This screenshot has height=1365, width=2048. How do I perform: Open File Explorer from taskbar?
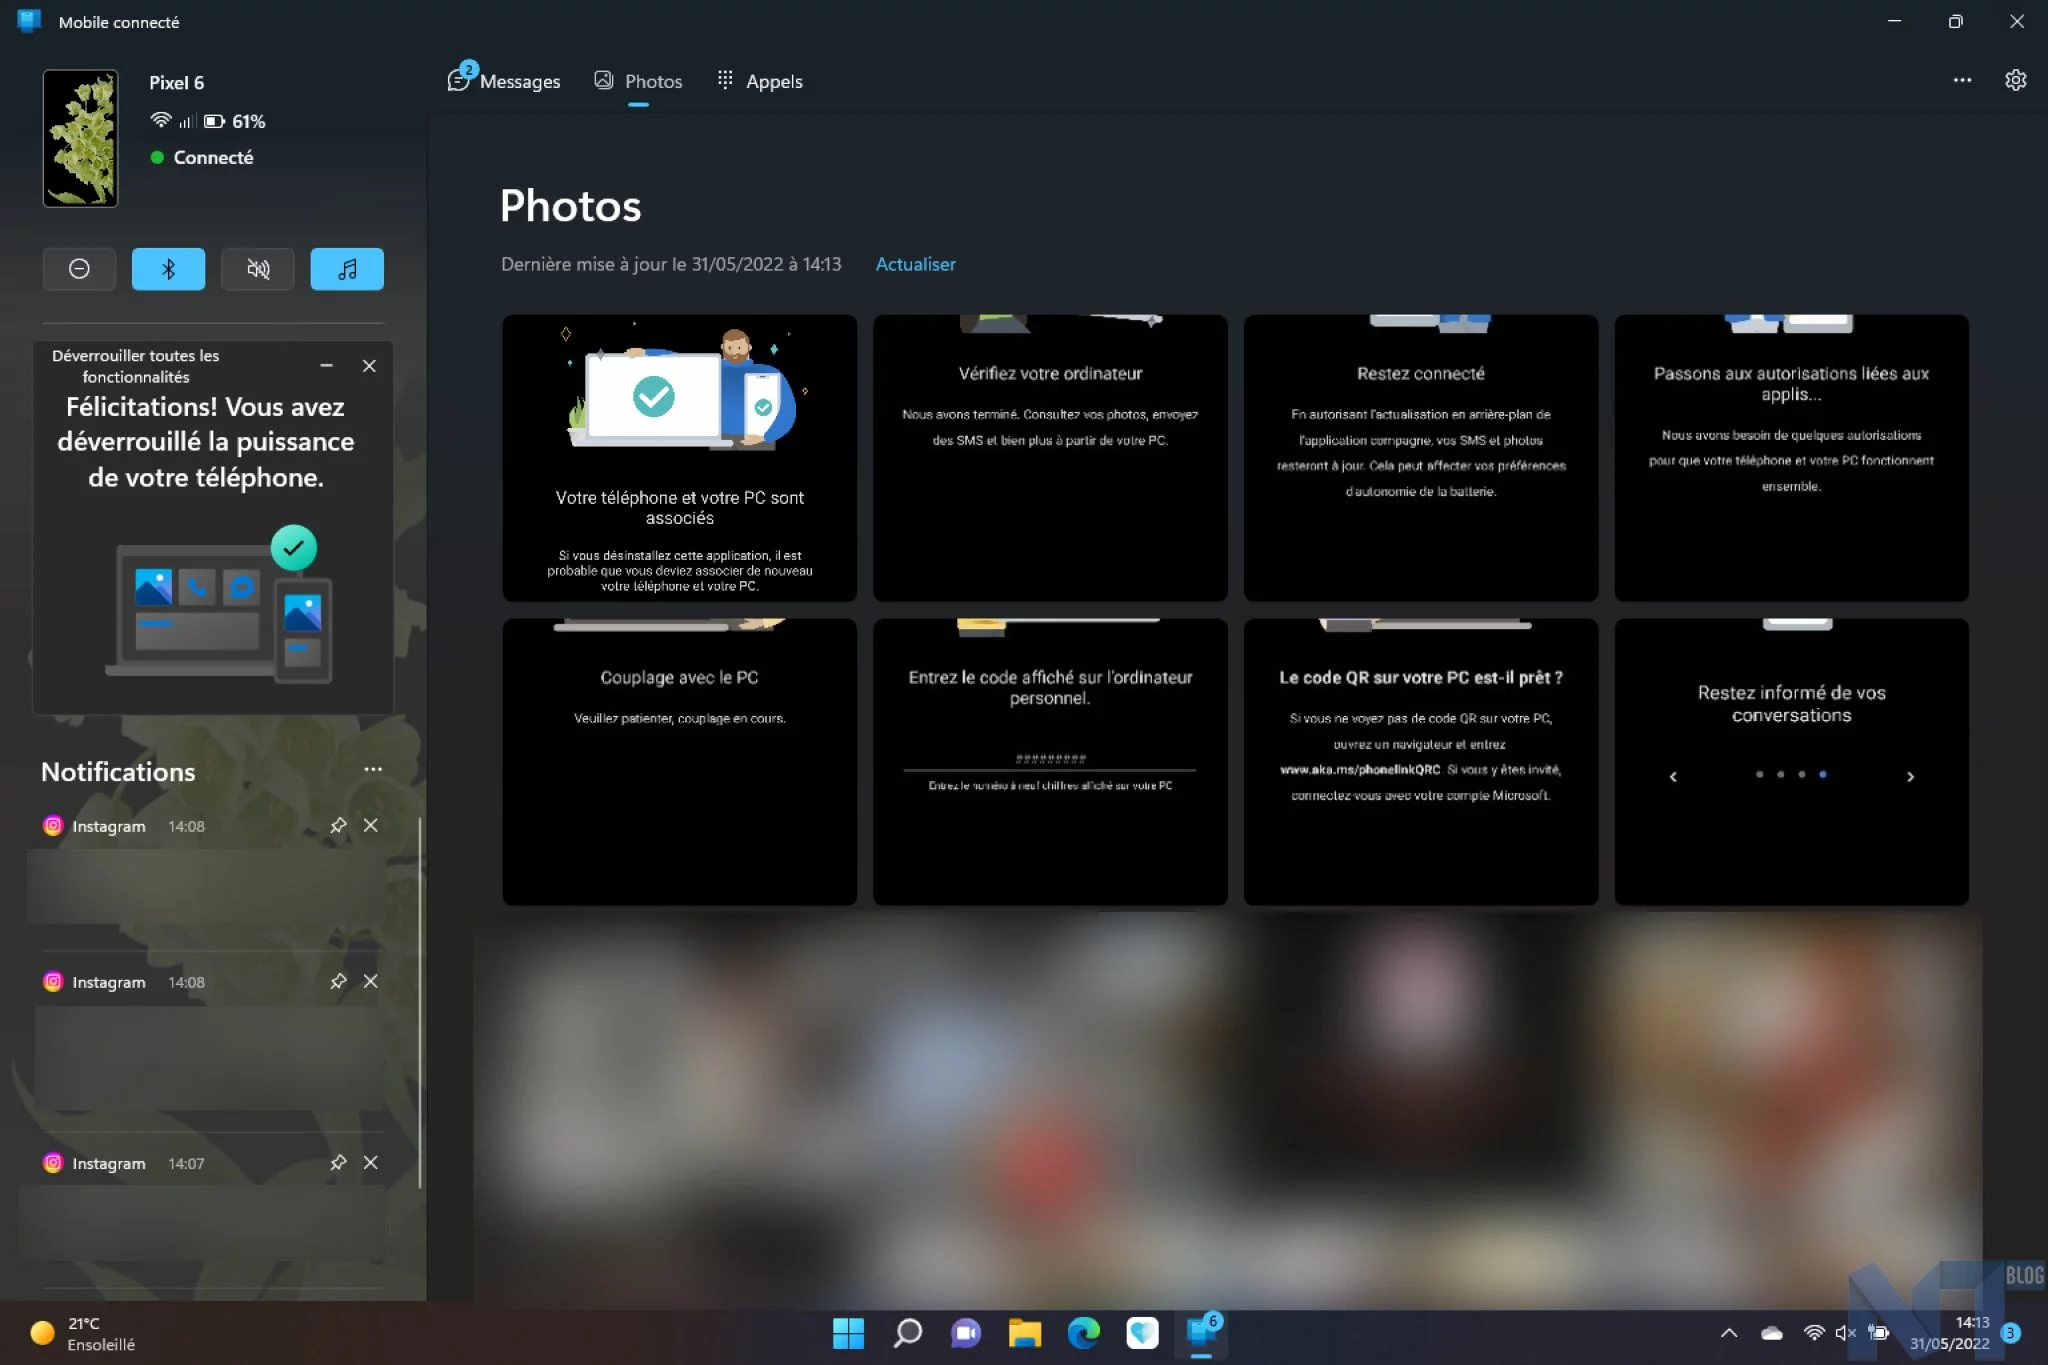pos(1024,1333)
